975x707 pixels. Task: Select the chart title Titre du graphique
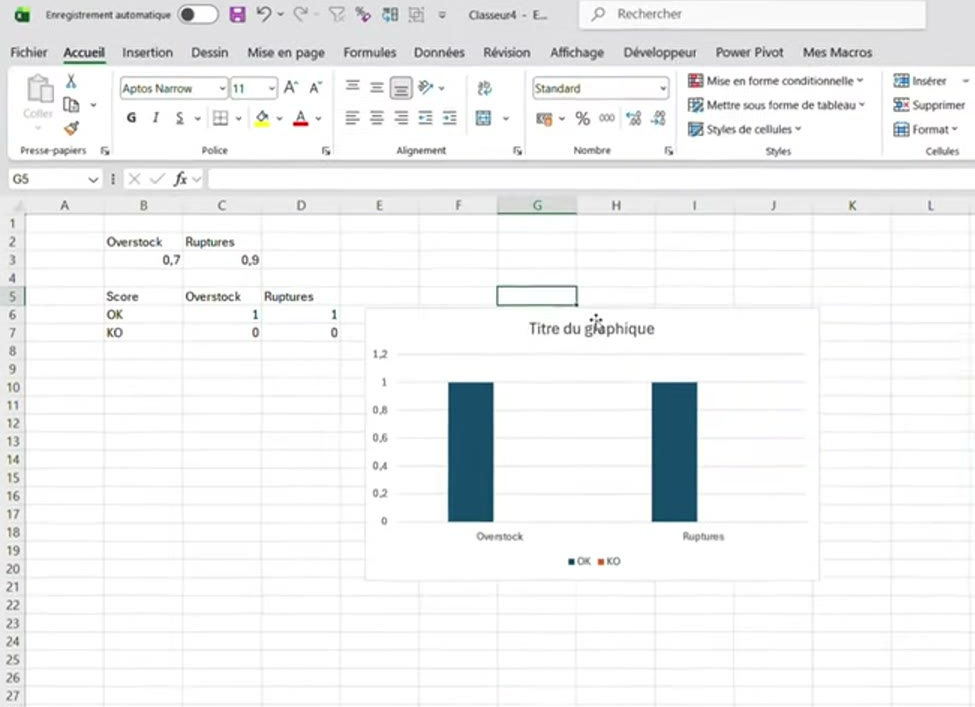pos(591,328)
